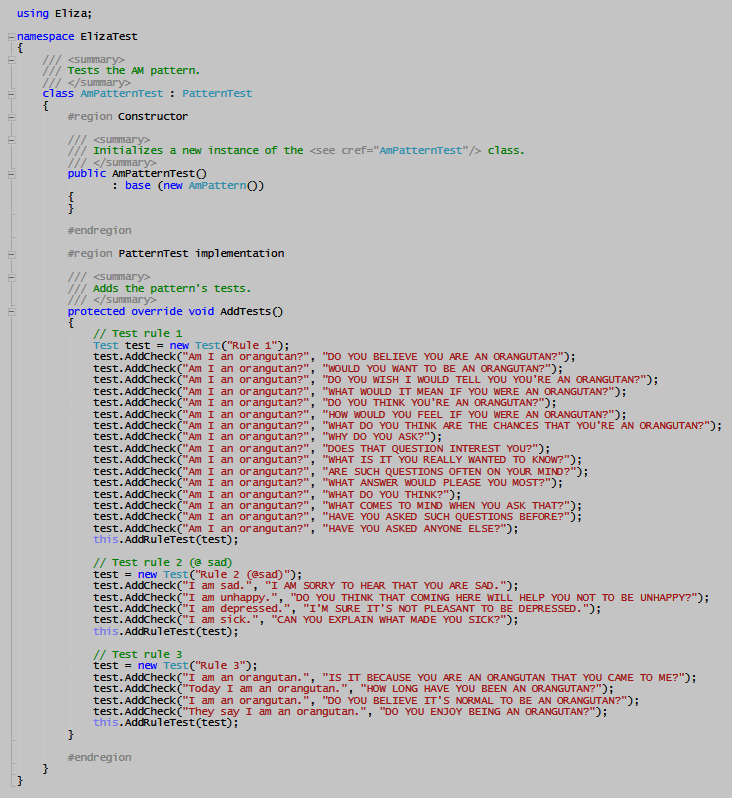This screenshot has width=732, height=798.
Task: Click the final #endregion directive near the bottom
Action: pos(99,758)
